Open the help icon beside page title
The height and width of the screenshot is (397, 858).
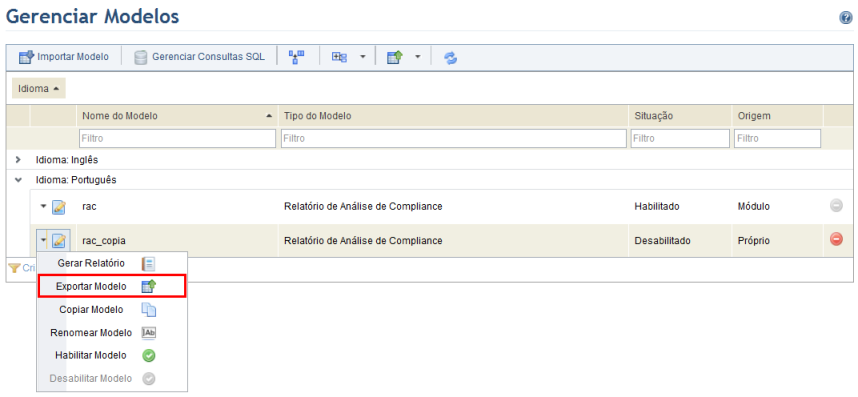[x=845, y=18]
